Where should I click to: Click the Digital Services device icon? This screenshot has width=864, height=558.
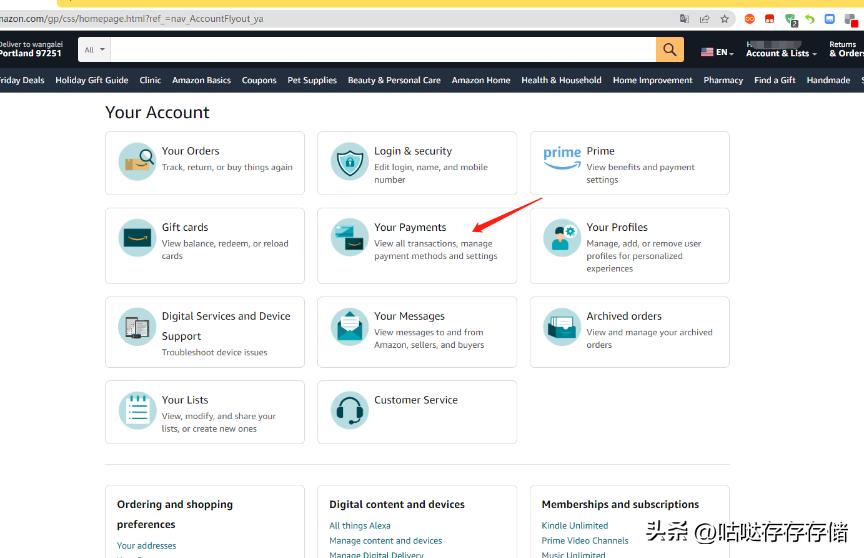(x=137, y=327)
